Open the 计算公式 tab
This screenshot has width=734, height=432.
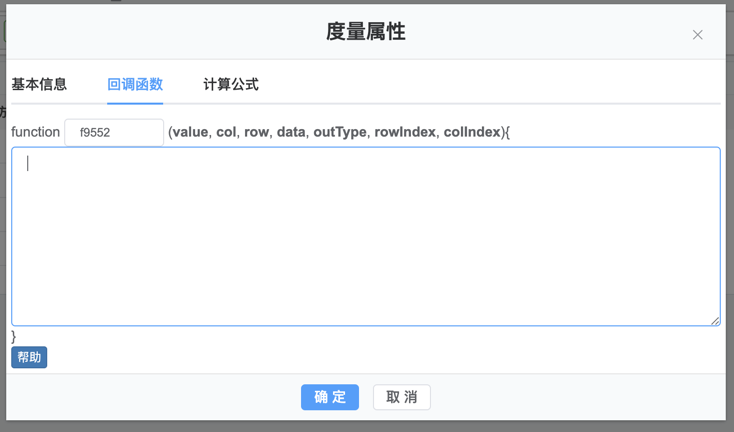231,84
